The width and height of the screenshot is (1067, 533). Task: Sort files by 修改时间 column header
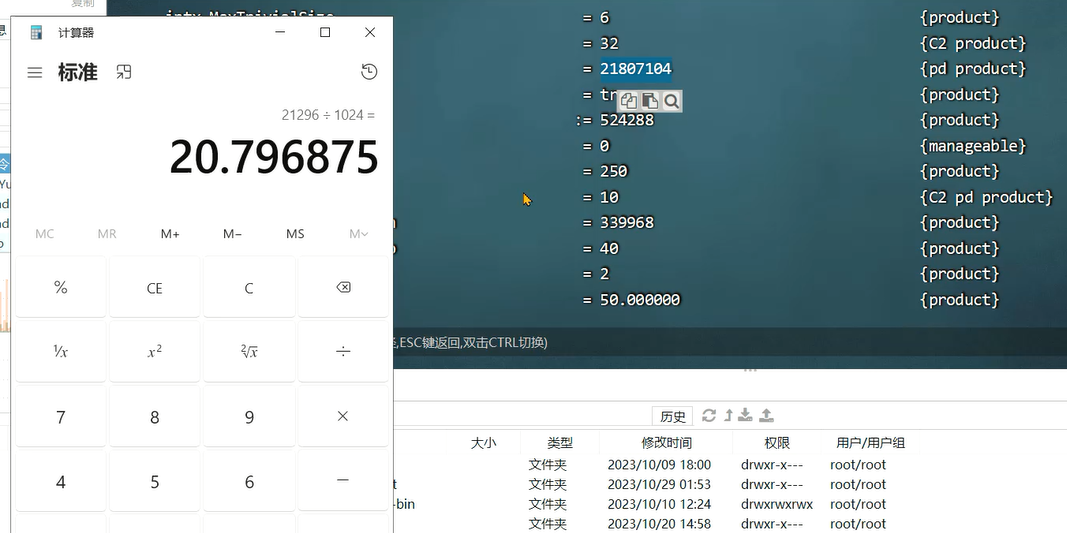[666, 443]
